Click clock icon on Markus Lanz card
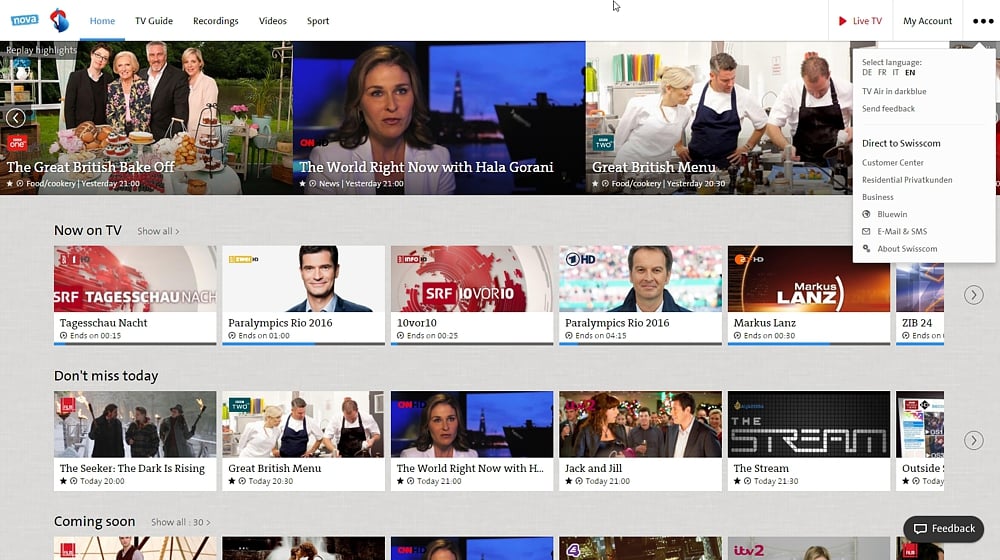Image resolution: width=1000 pixels, height=560 pixels. click(x=737, y=335)
